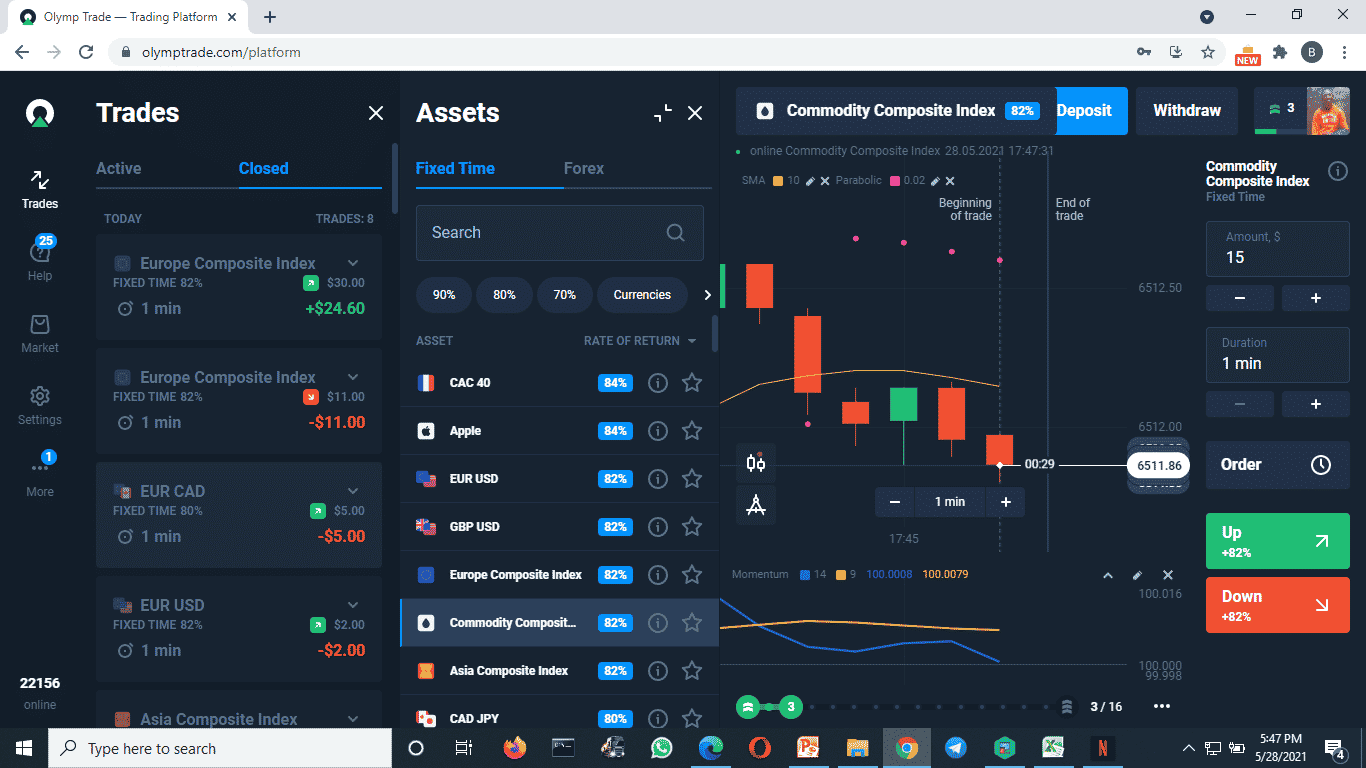Expand the +$24.60 Europe Composite trade
This screenshot has width=1366, height=768.
coord(353,263)
